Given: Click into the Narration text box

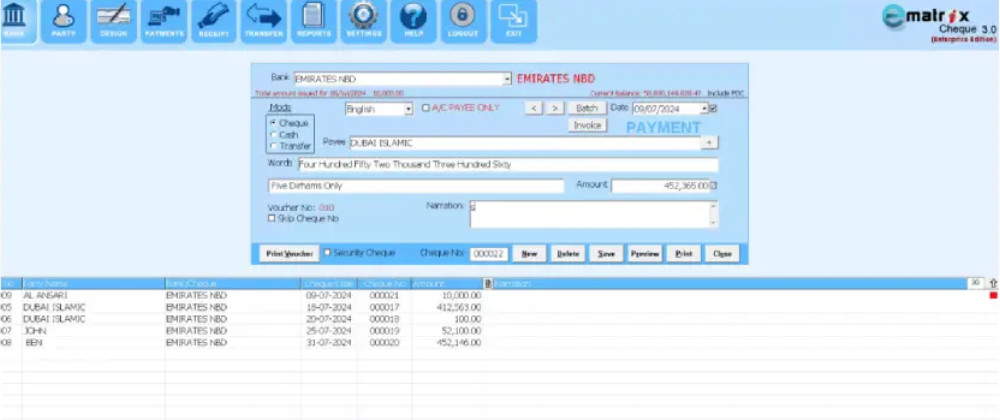Looking at the screenshot, I should [x=589, y=214].
